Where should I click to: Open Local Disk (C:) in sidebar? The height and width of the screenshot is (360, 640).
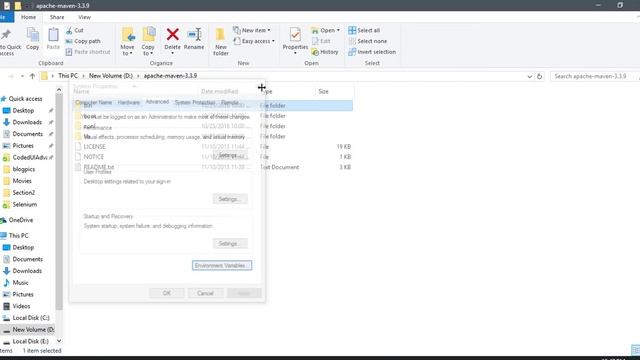pyautogui.click(x=31, y=318)
